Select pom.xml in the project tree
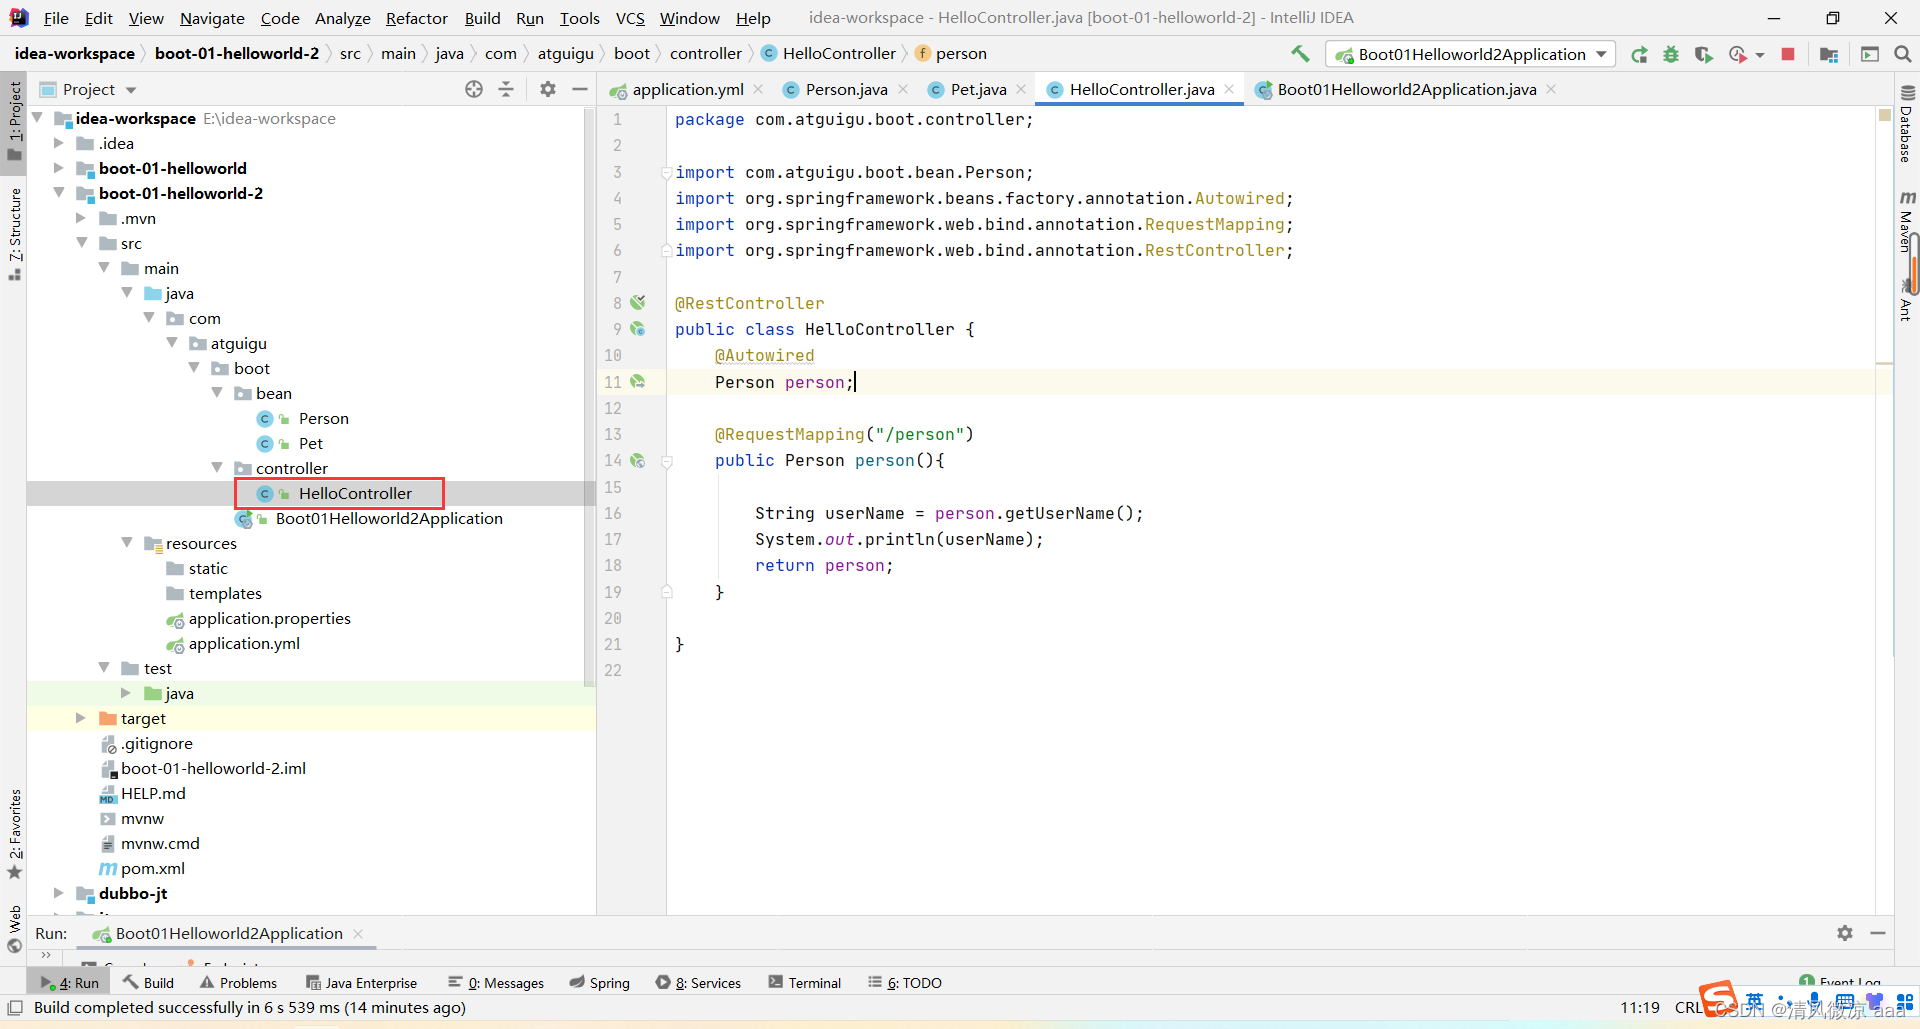The height and width of the screenshot is (1029, 1920). point(153,868)
